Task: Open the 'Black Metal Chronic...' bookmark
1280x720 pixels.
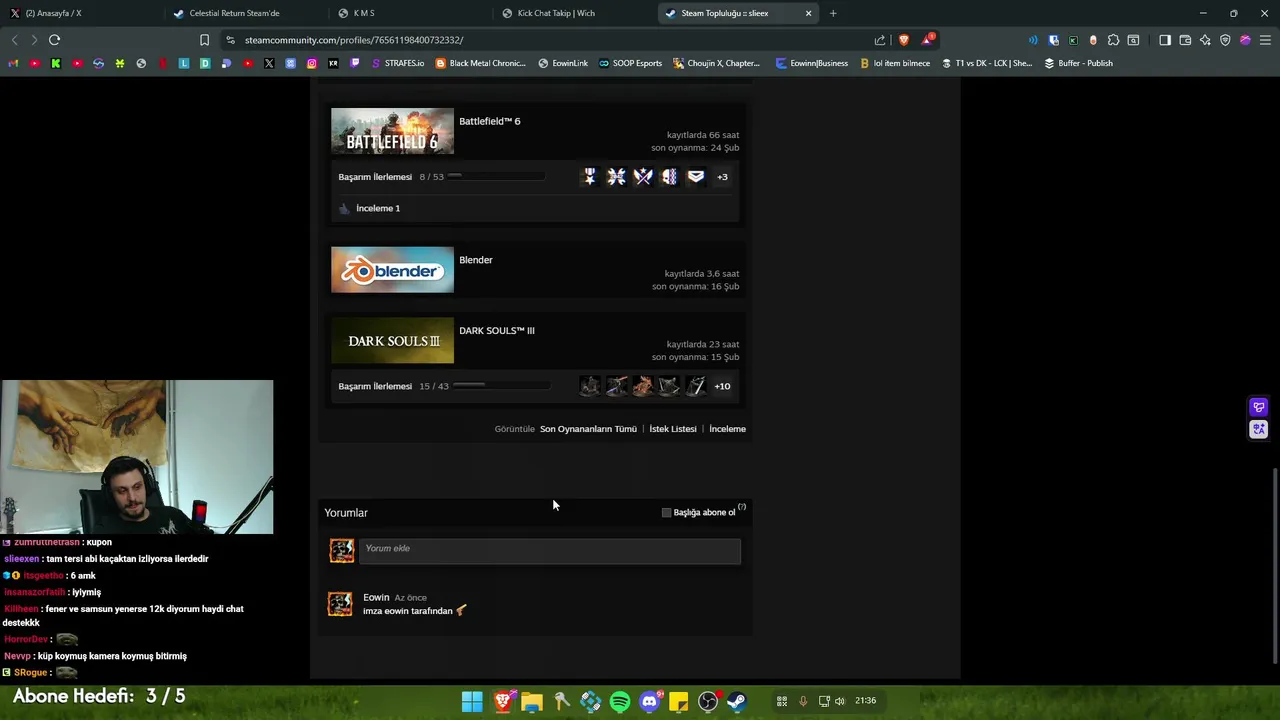Action: 480,63
